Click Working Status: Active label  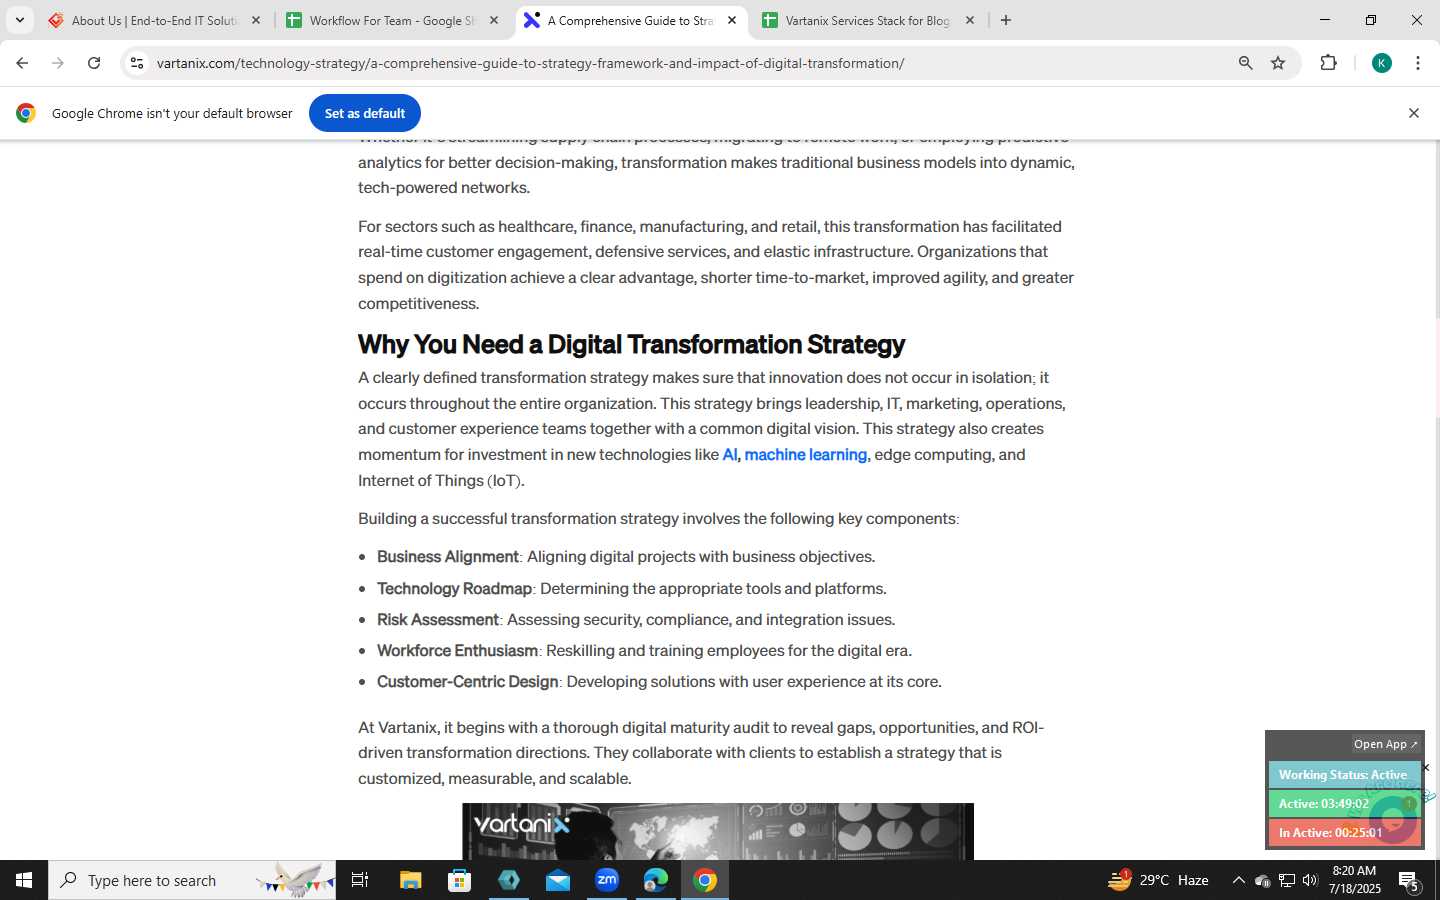(1343, 775)
